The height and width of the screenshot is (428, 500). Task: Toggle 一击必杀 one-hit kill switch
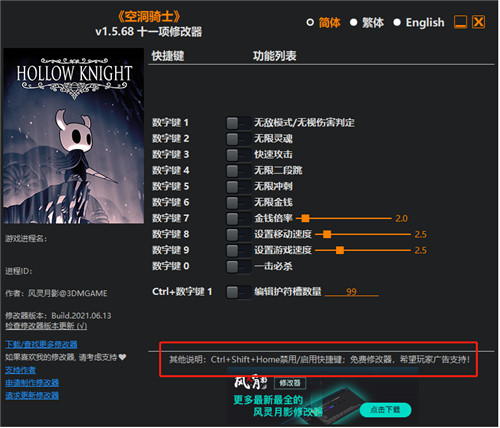[x=239, y=267]
